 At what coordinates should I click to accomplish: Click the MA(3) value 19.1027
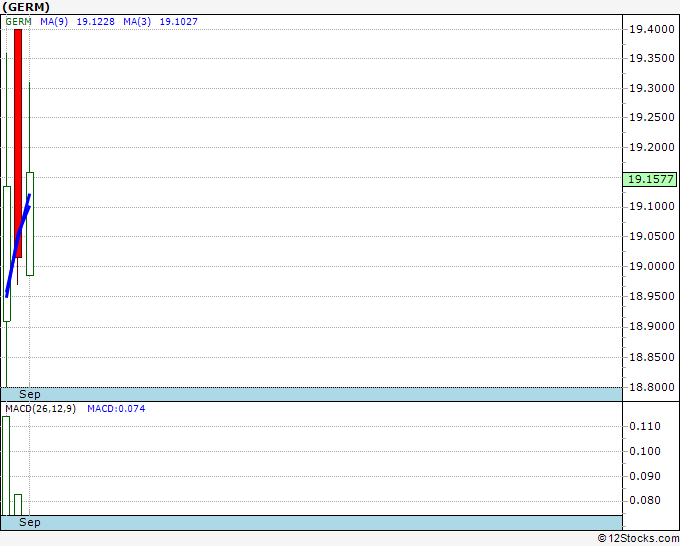point(179,22)
